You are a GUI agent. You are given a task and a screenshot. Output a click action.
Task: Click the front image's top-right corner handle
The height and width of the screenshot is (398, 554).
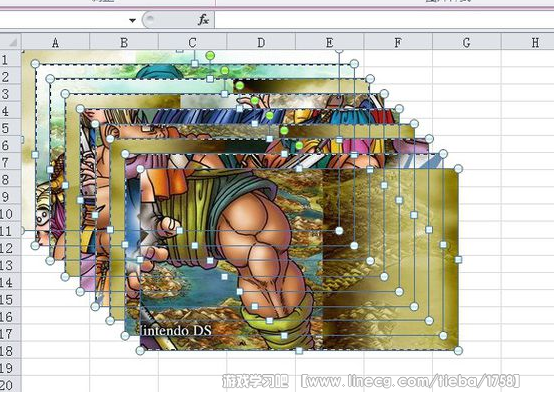[458, 169]
